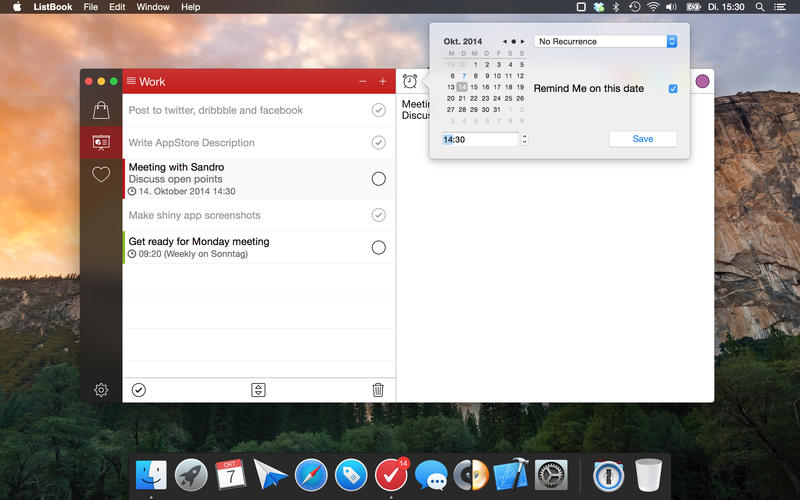The height and width of the screenshot is (500, 800).
Task: Open the Edit menu
Action: tap(117, 7)
